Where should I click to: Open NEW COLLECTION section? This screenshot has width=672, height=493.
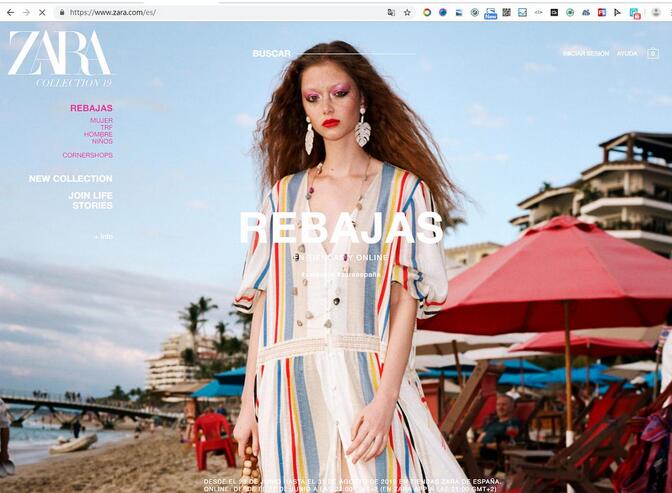tap(71, 179)
